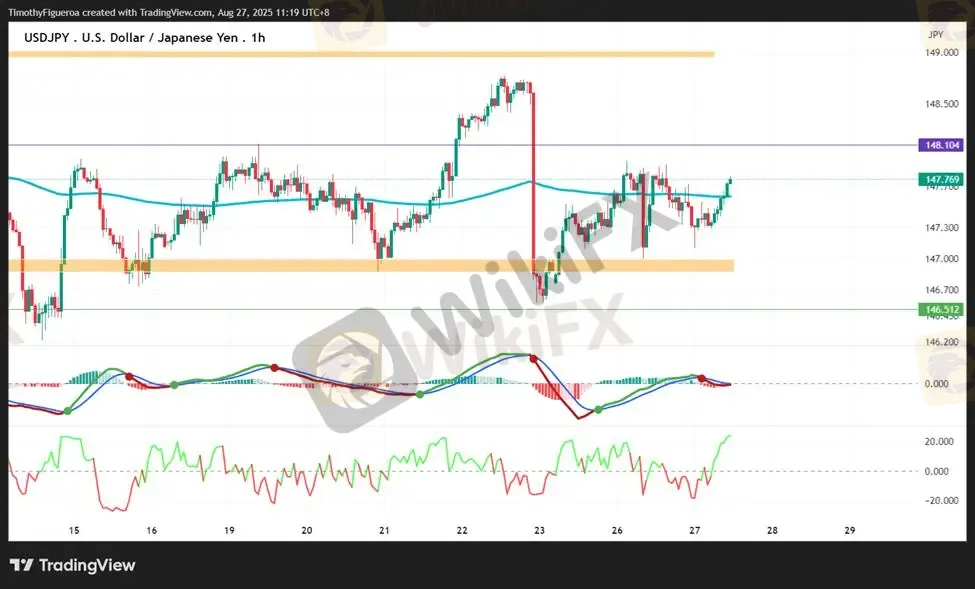This screenshot has width=975, height=589.
Task: Select the green 146.512 price level label
Action: (x=942, y=309)
